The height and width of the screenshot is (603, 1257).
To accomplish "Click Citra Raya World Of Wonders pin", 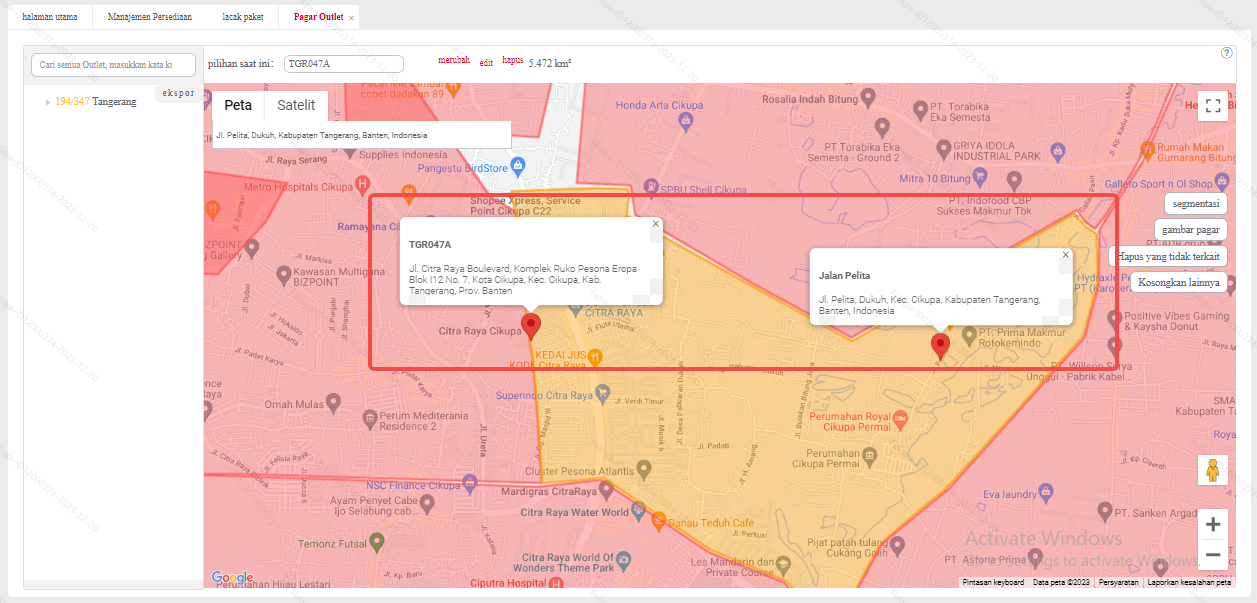I will pos(624,559).
